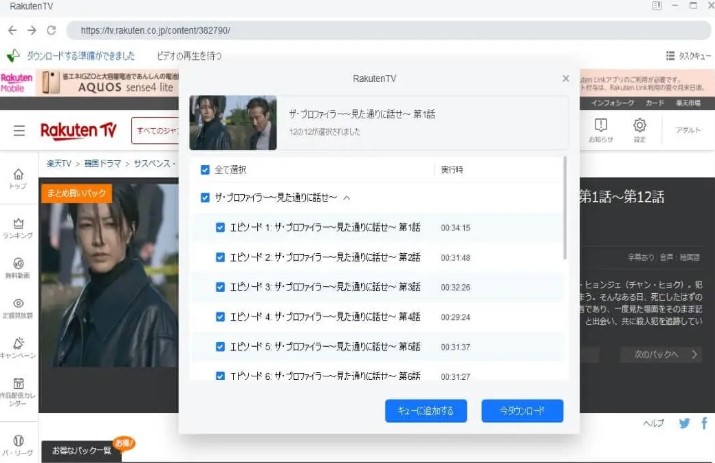Go back with the browser back arrow
Screen dimensions: 715x463
pos(12,31)
